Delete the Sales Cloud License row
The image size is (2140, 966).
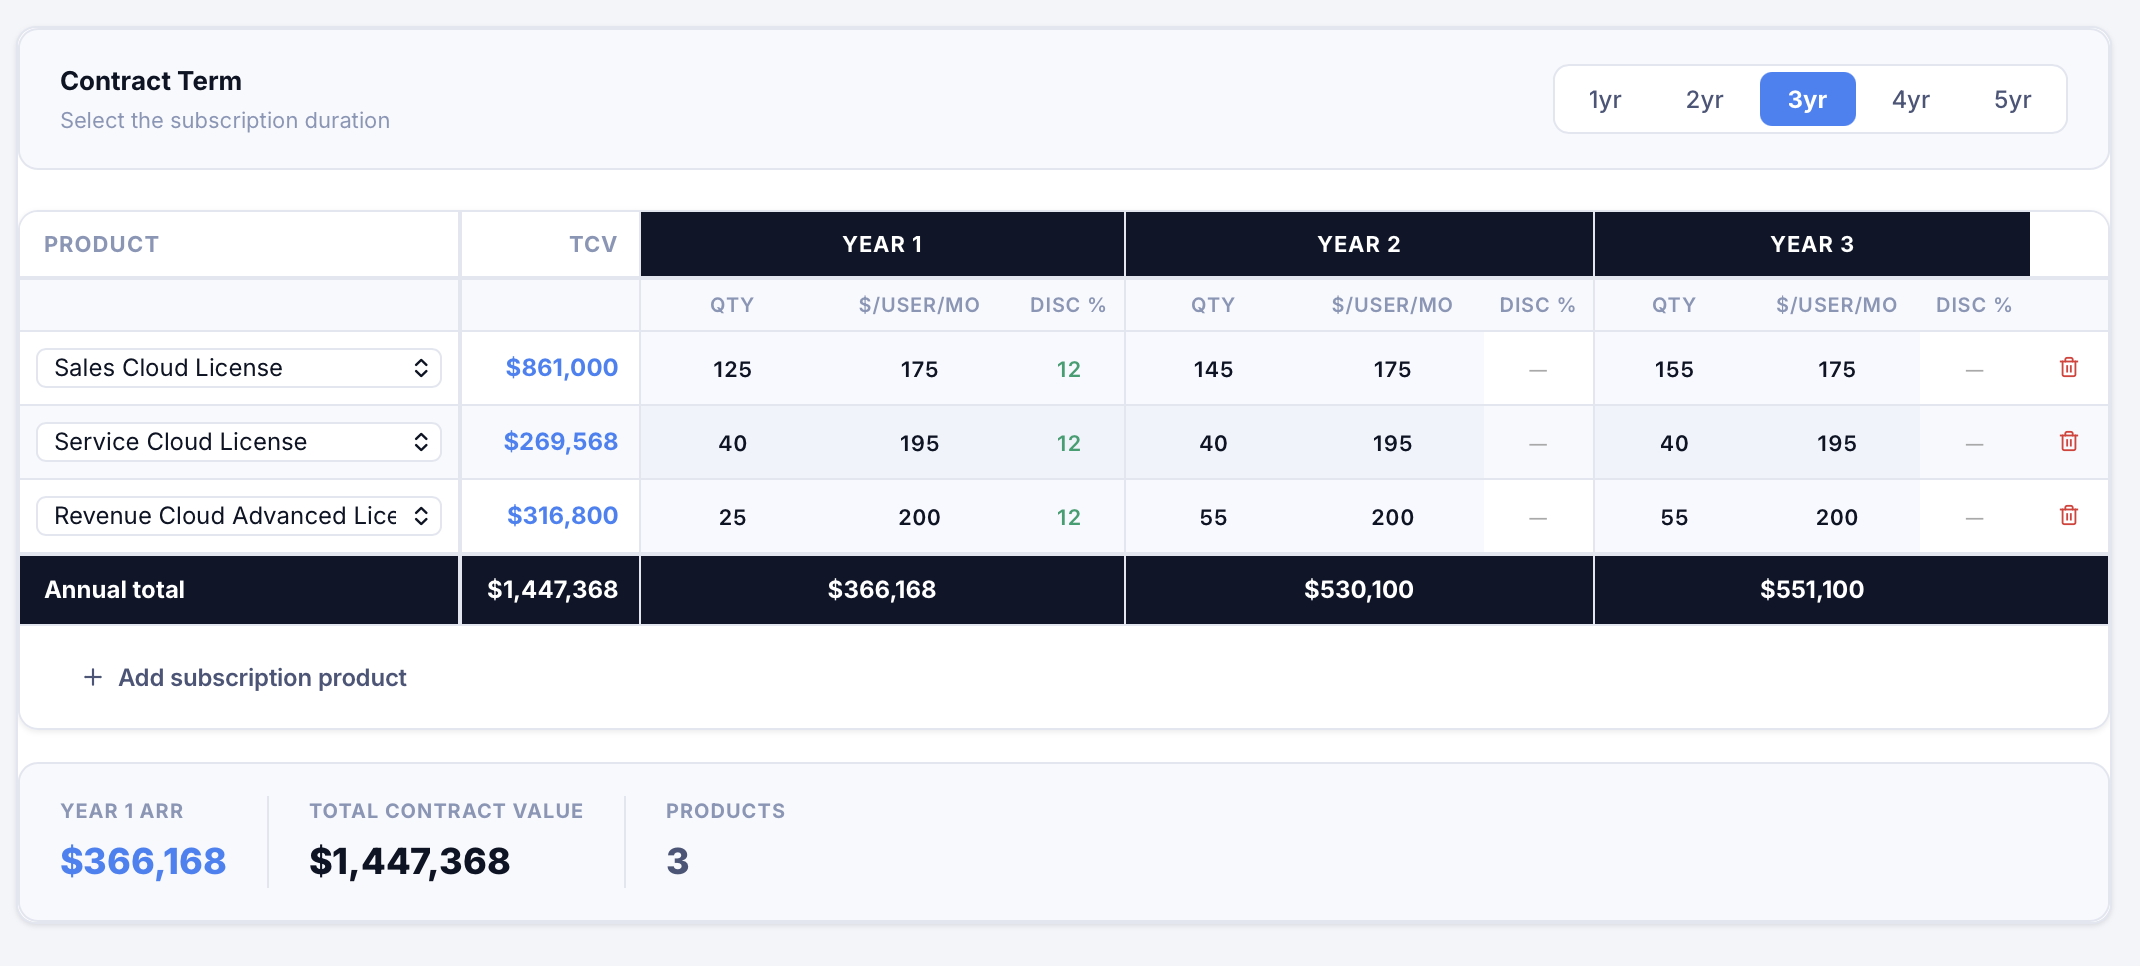[2069, 367]
